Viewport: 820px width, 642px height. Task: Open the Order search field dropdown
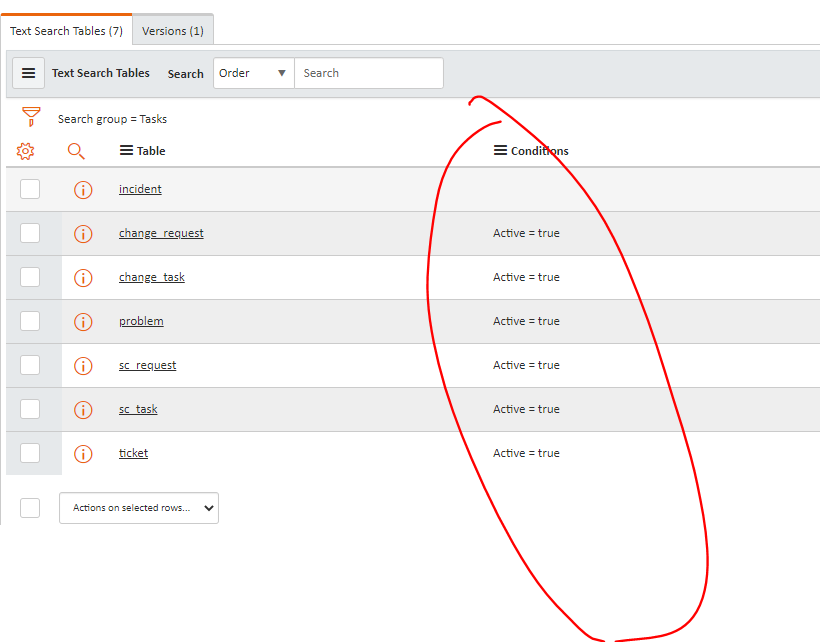point(253,72)
